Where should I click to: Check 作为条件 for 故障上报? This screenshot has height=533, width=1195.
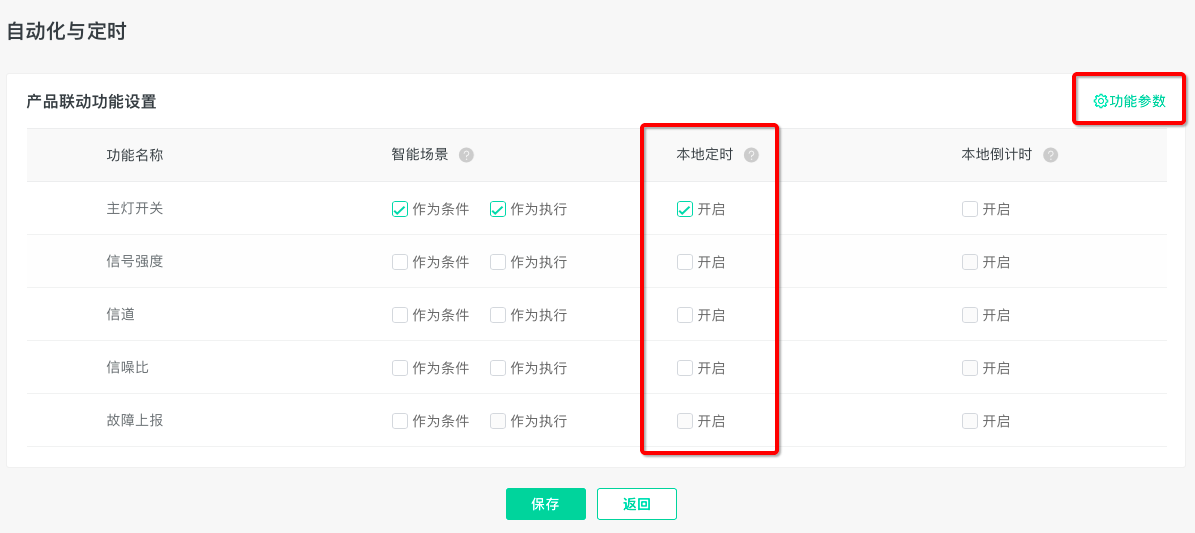tap(399, 421)
